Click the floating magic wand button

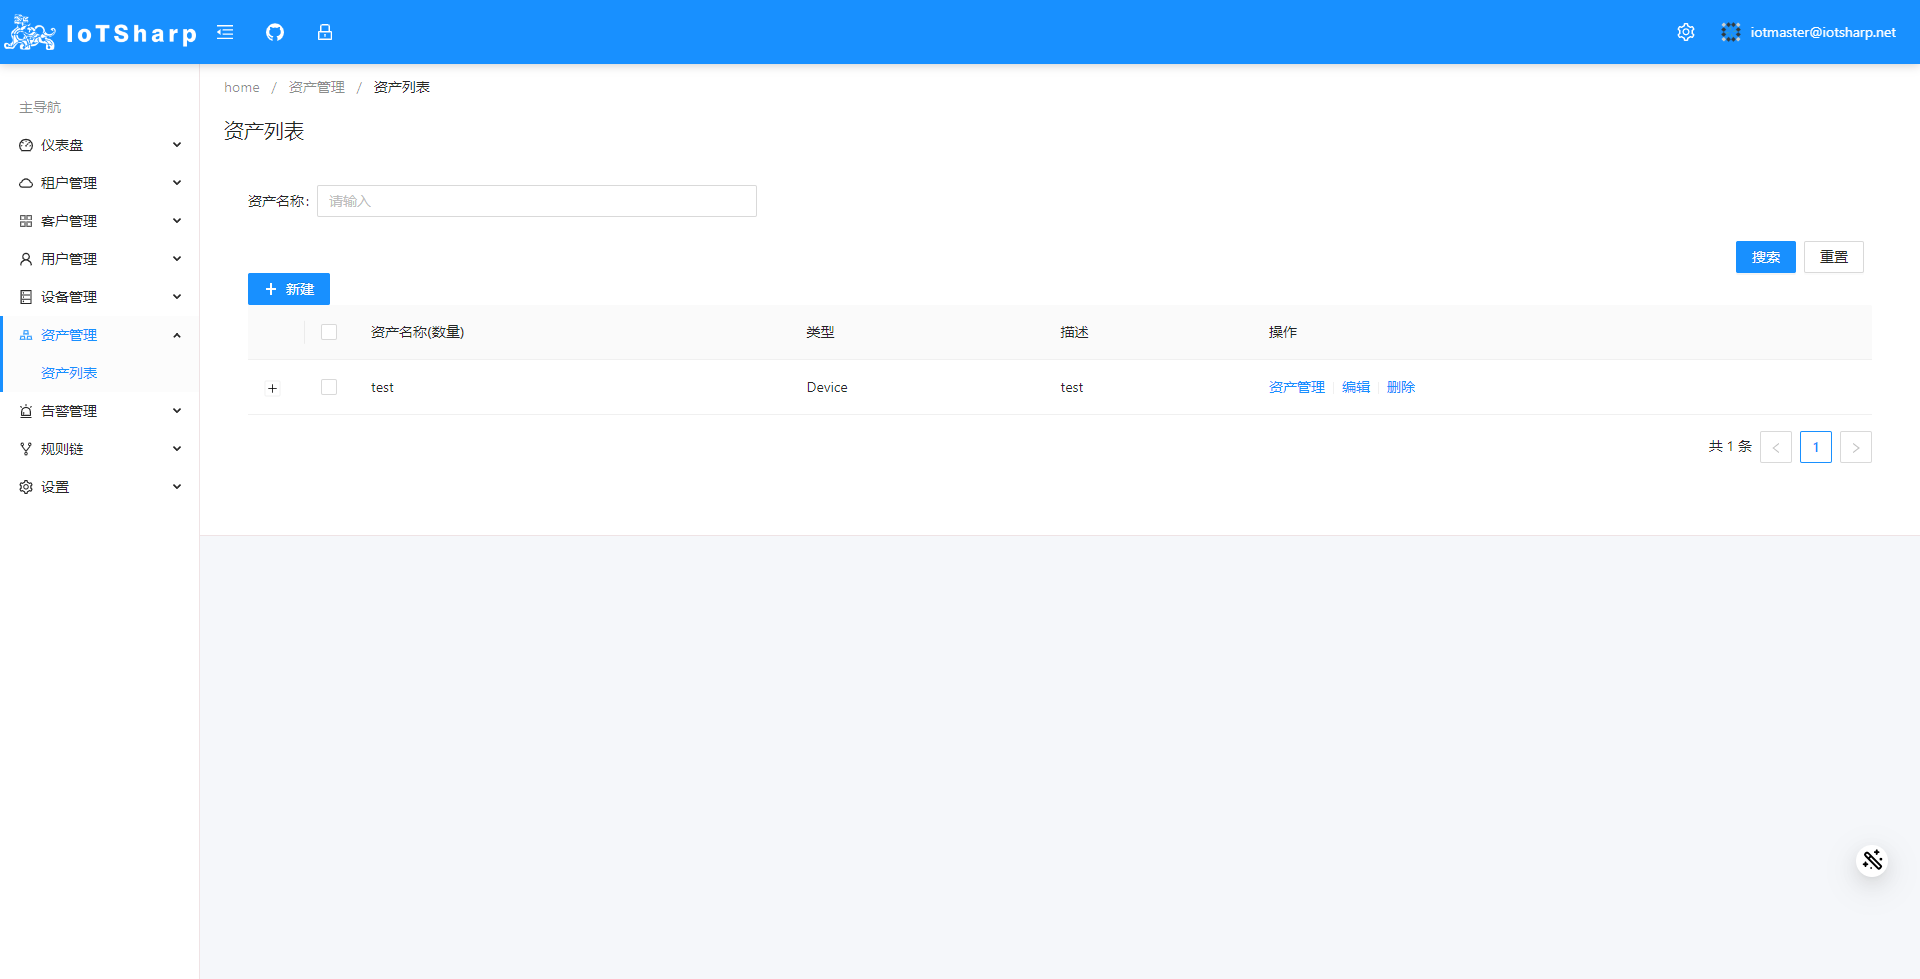coord(1872,860)
